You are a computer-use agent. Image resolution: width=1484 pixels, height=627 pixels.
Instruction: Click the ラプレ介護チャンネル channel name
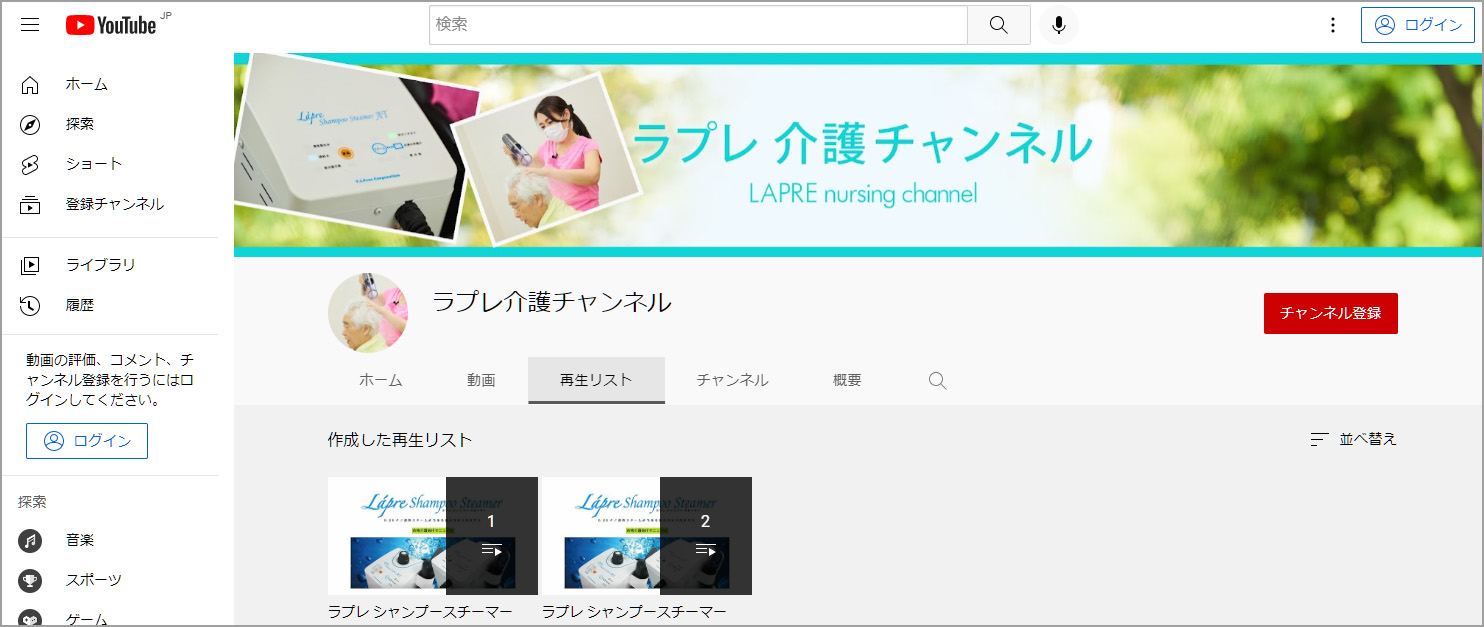pyautogui.click(x=552, y=302)
